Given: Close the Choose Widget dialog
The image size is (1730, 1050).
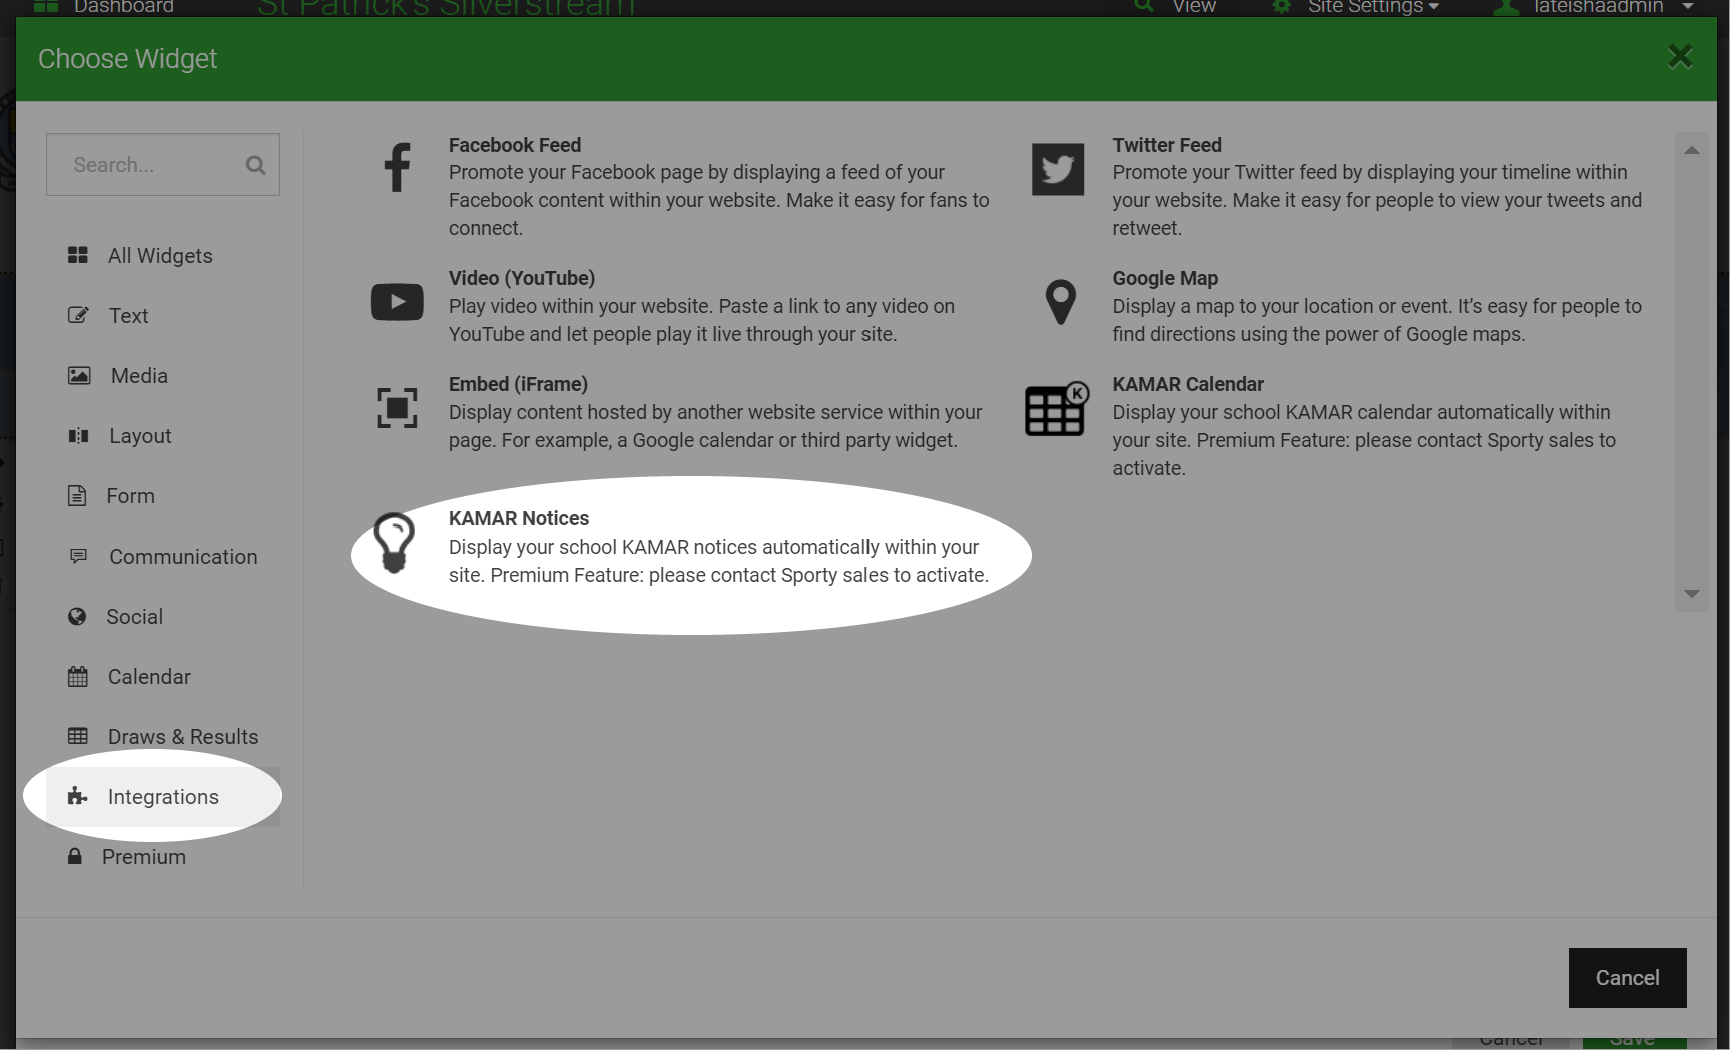Looking at the screenshot, I should tap(1680, 56).
